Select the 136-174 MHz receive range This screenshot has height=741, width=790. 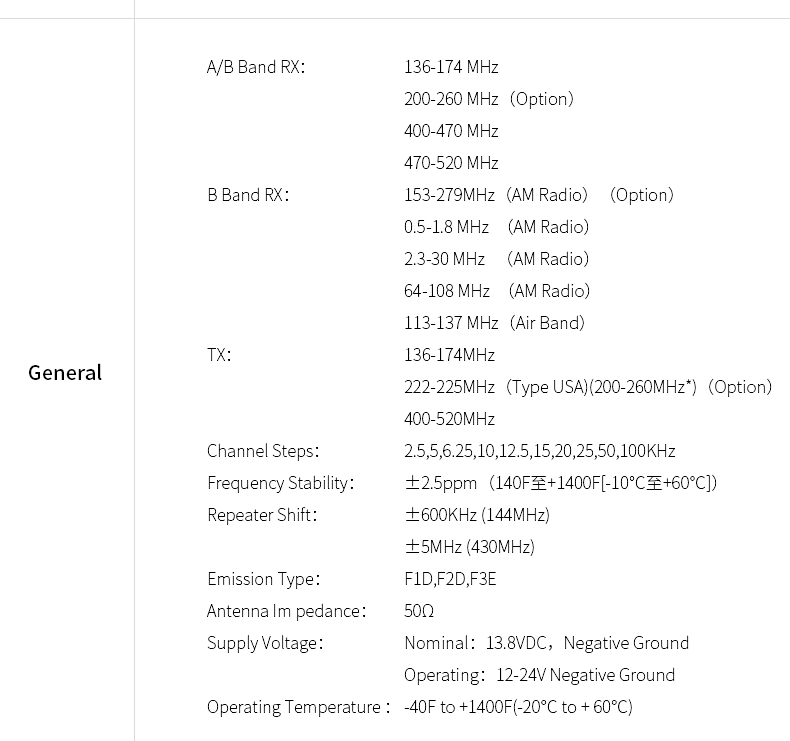[x=451, y=67]
